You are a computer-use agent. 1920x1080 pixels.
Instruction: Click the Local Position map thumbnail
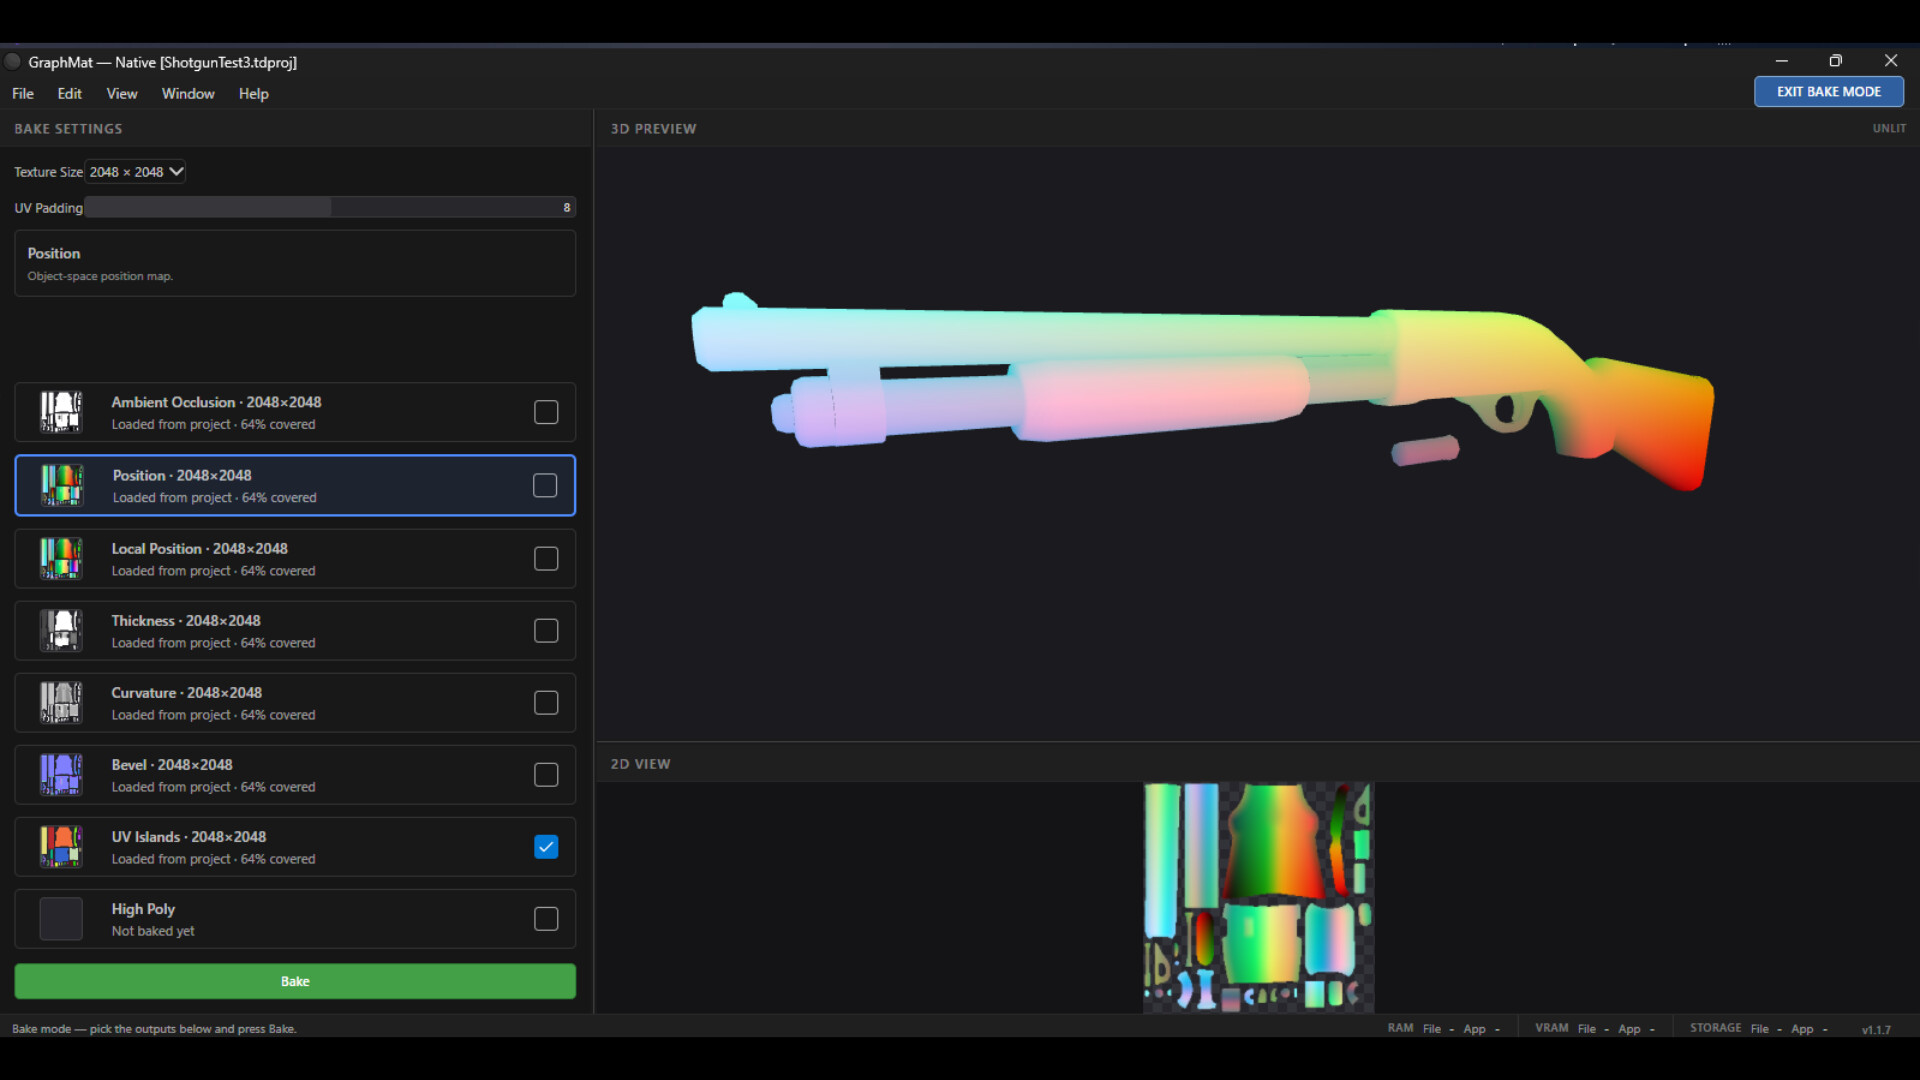pos(61,558)
